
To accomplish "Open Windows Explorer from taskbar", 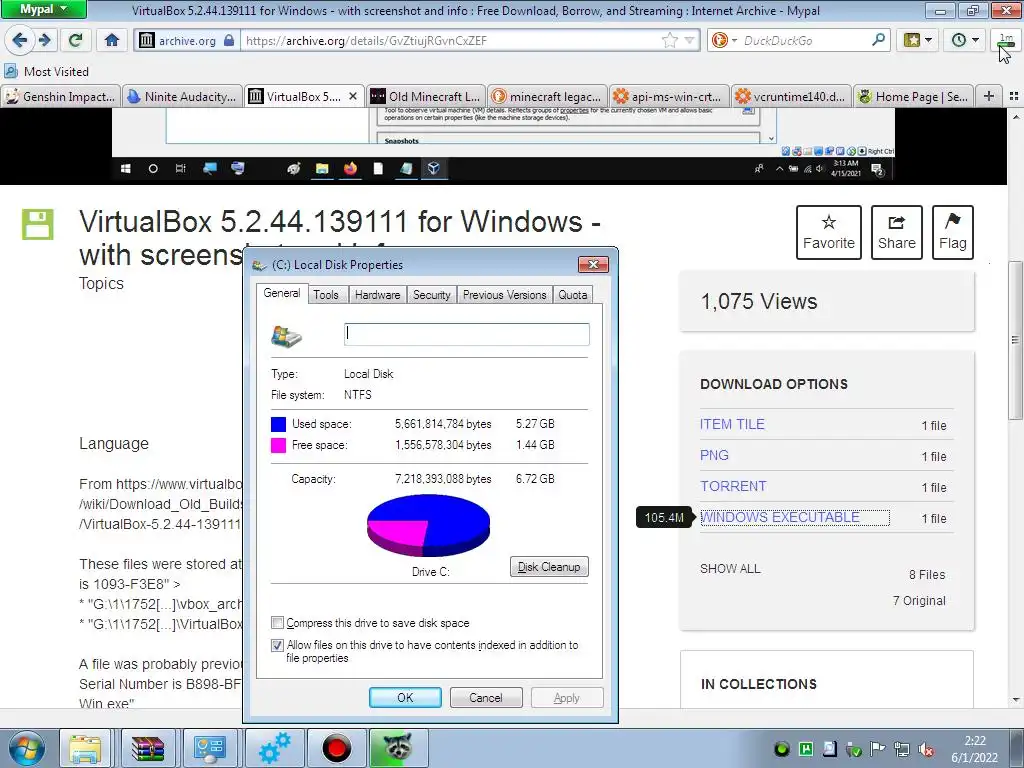I will coord(86,748).
